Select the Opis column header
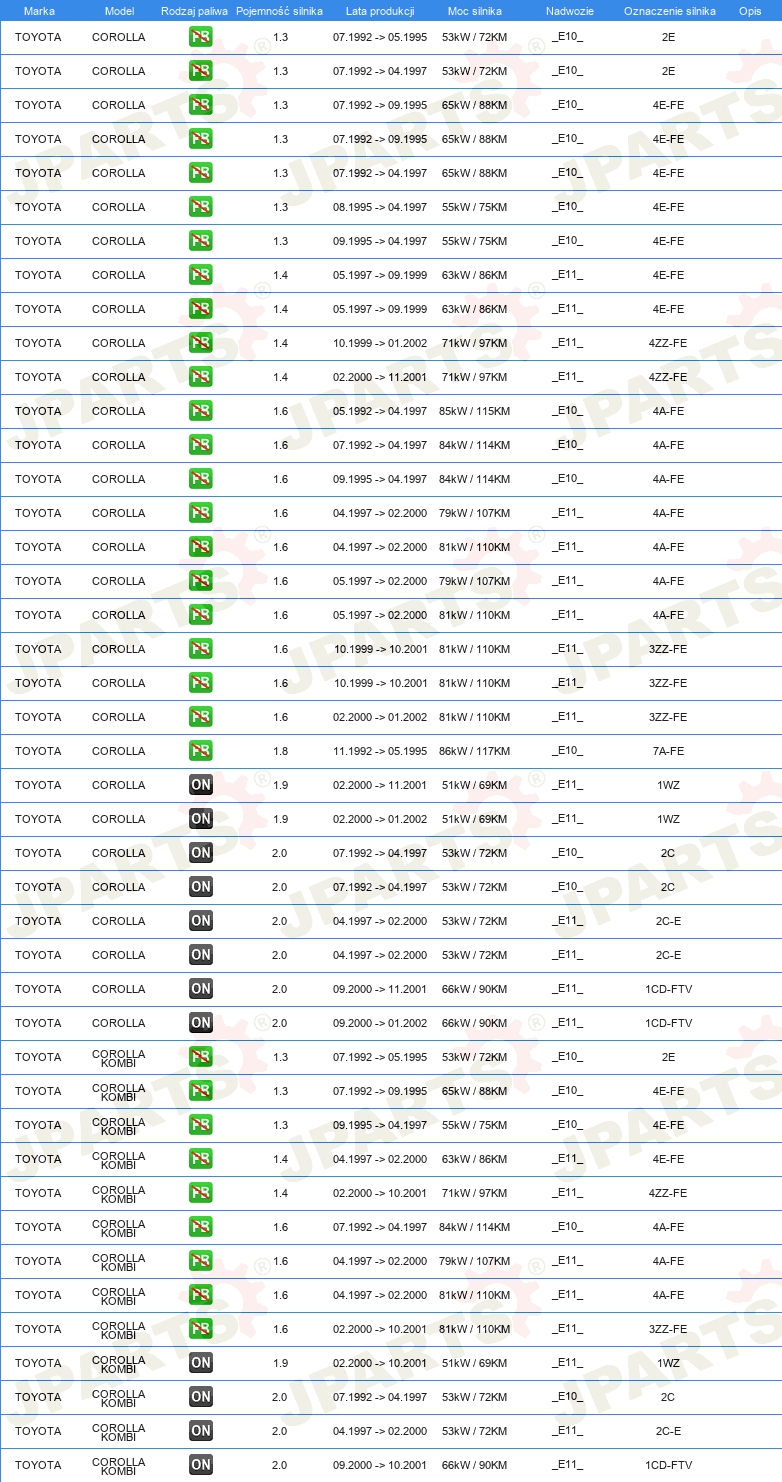Screen dimensions: 782x1482 (x=750, y=11)
